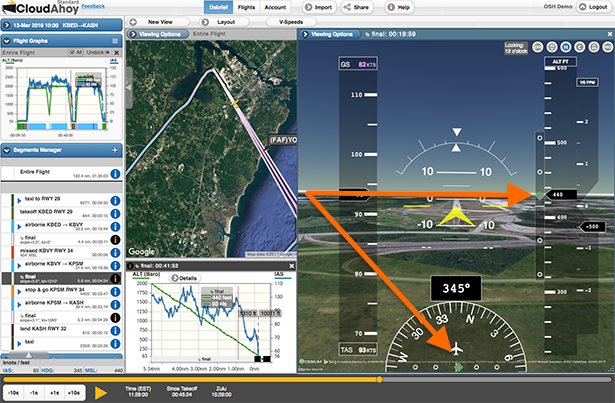Click the round view icon below the cockpit close X

pyautogui.click(x=608, y=47)
